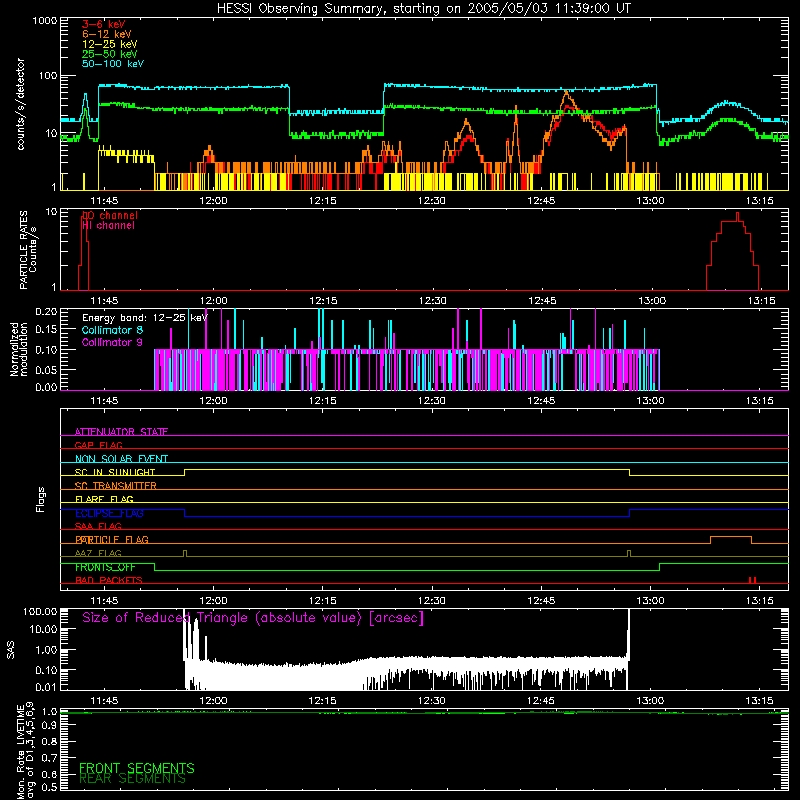
Task: Click the raised PARTICLE FLAG segment after 13:00
Action: [731, 540]
